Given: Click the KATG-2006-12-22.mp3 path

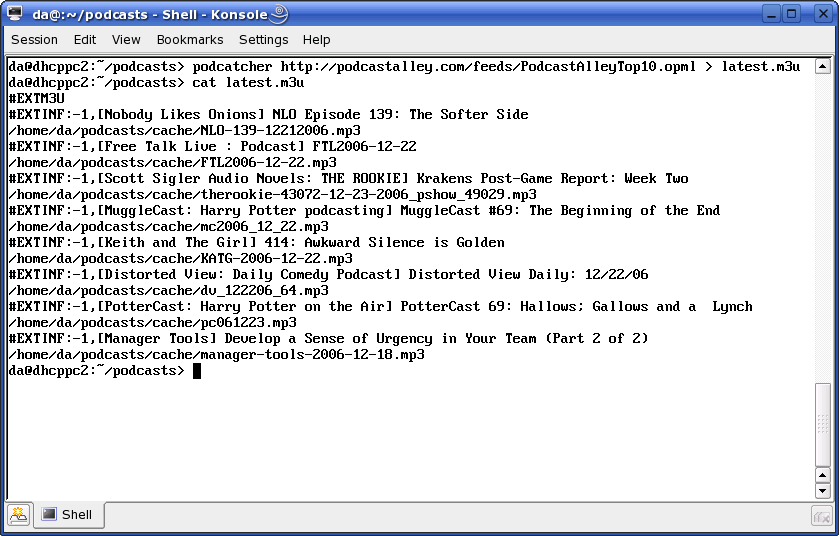Looking at the screenshot, I should click(181, 259).
